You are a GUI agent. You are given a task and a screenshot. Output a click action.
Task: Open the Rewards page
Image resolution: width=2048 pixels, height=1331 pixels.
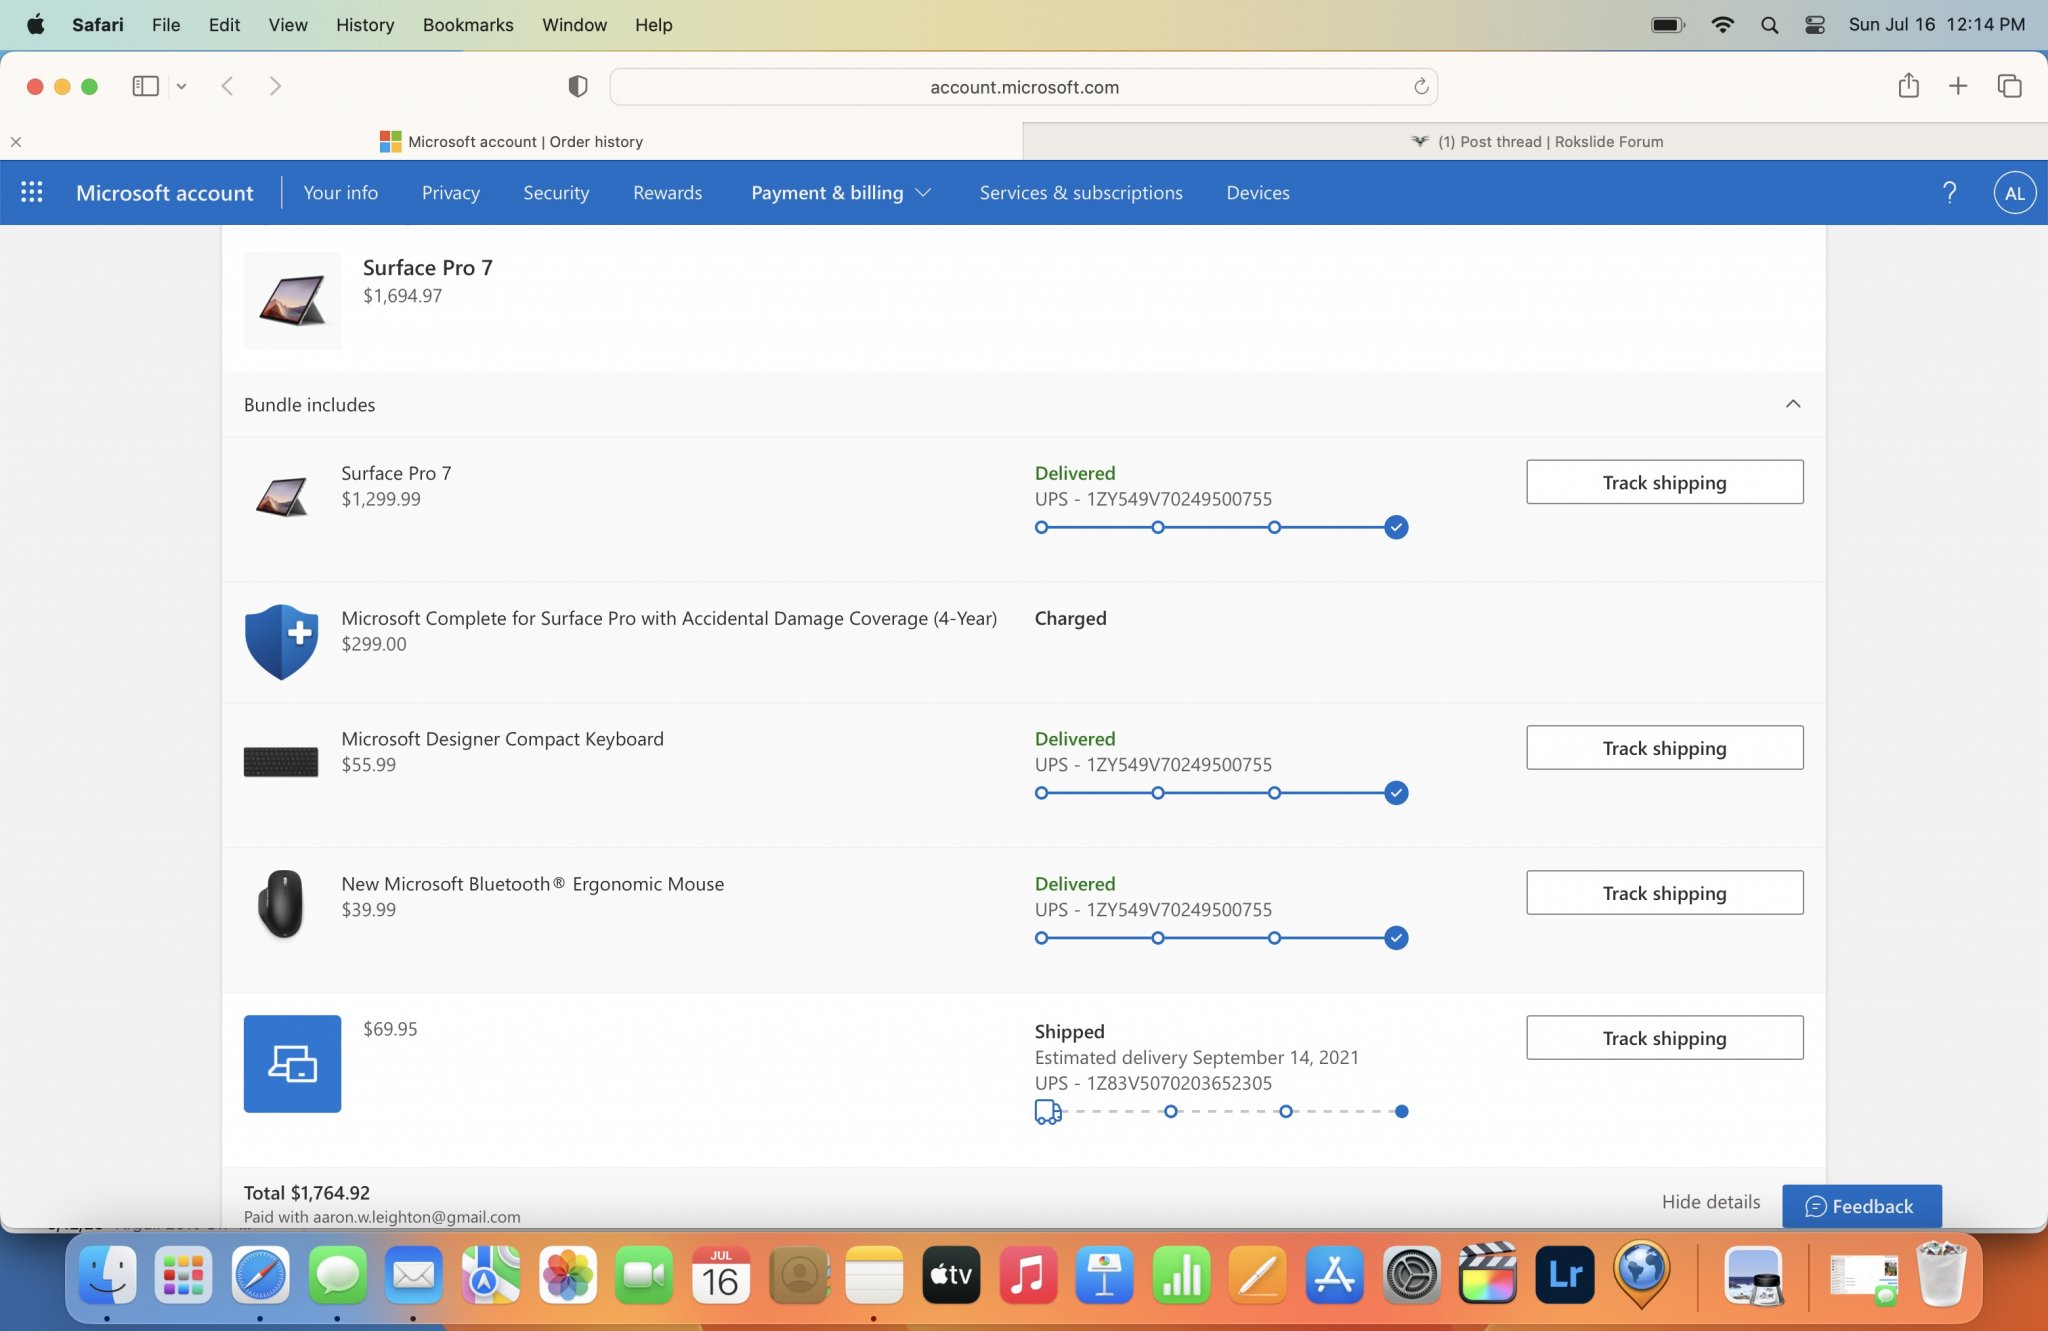(667, 193)
